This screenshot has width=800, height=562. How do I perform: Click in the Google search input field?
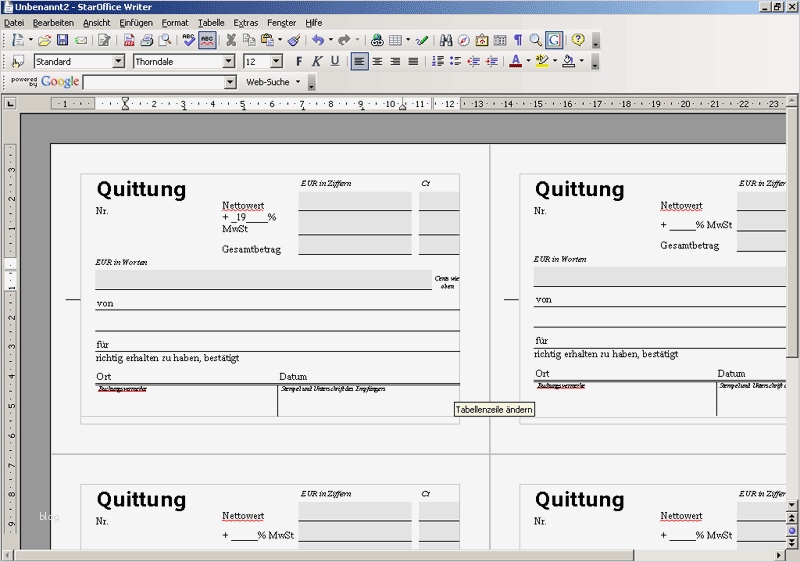[x=154, y=82]
